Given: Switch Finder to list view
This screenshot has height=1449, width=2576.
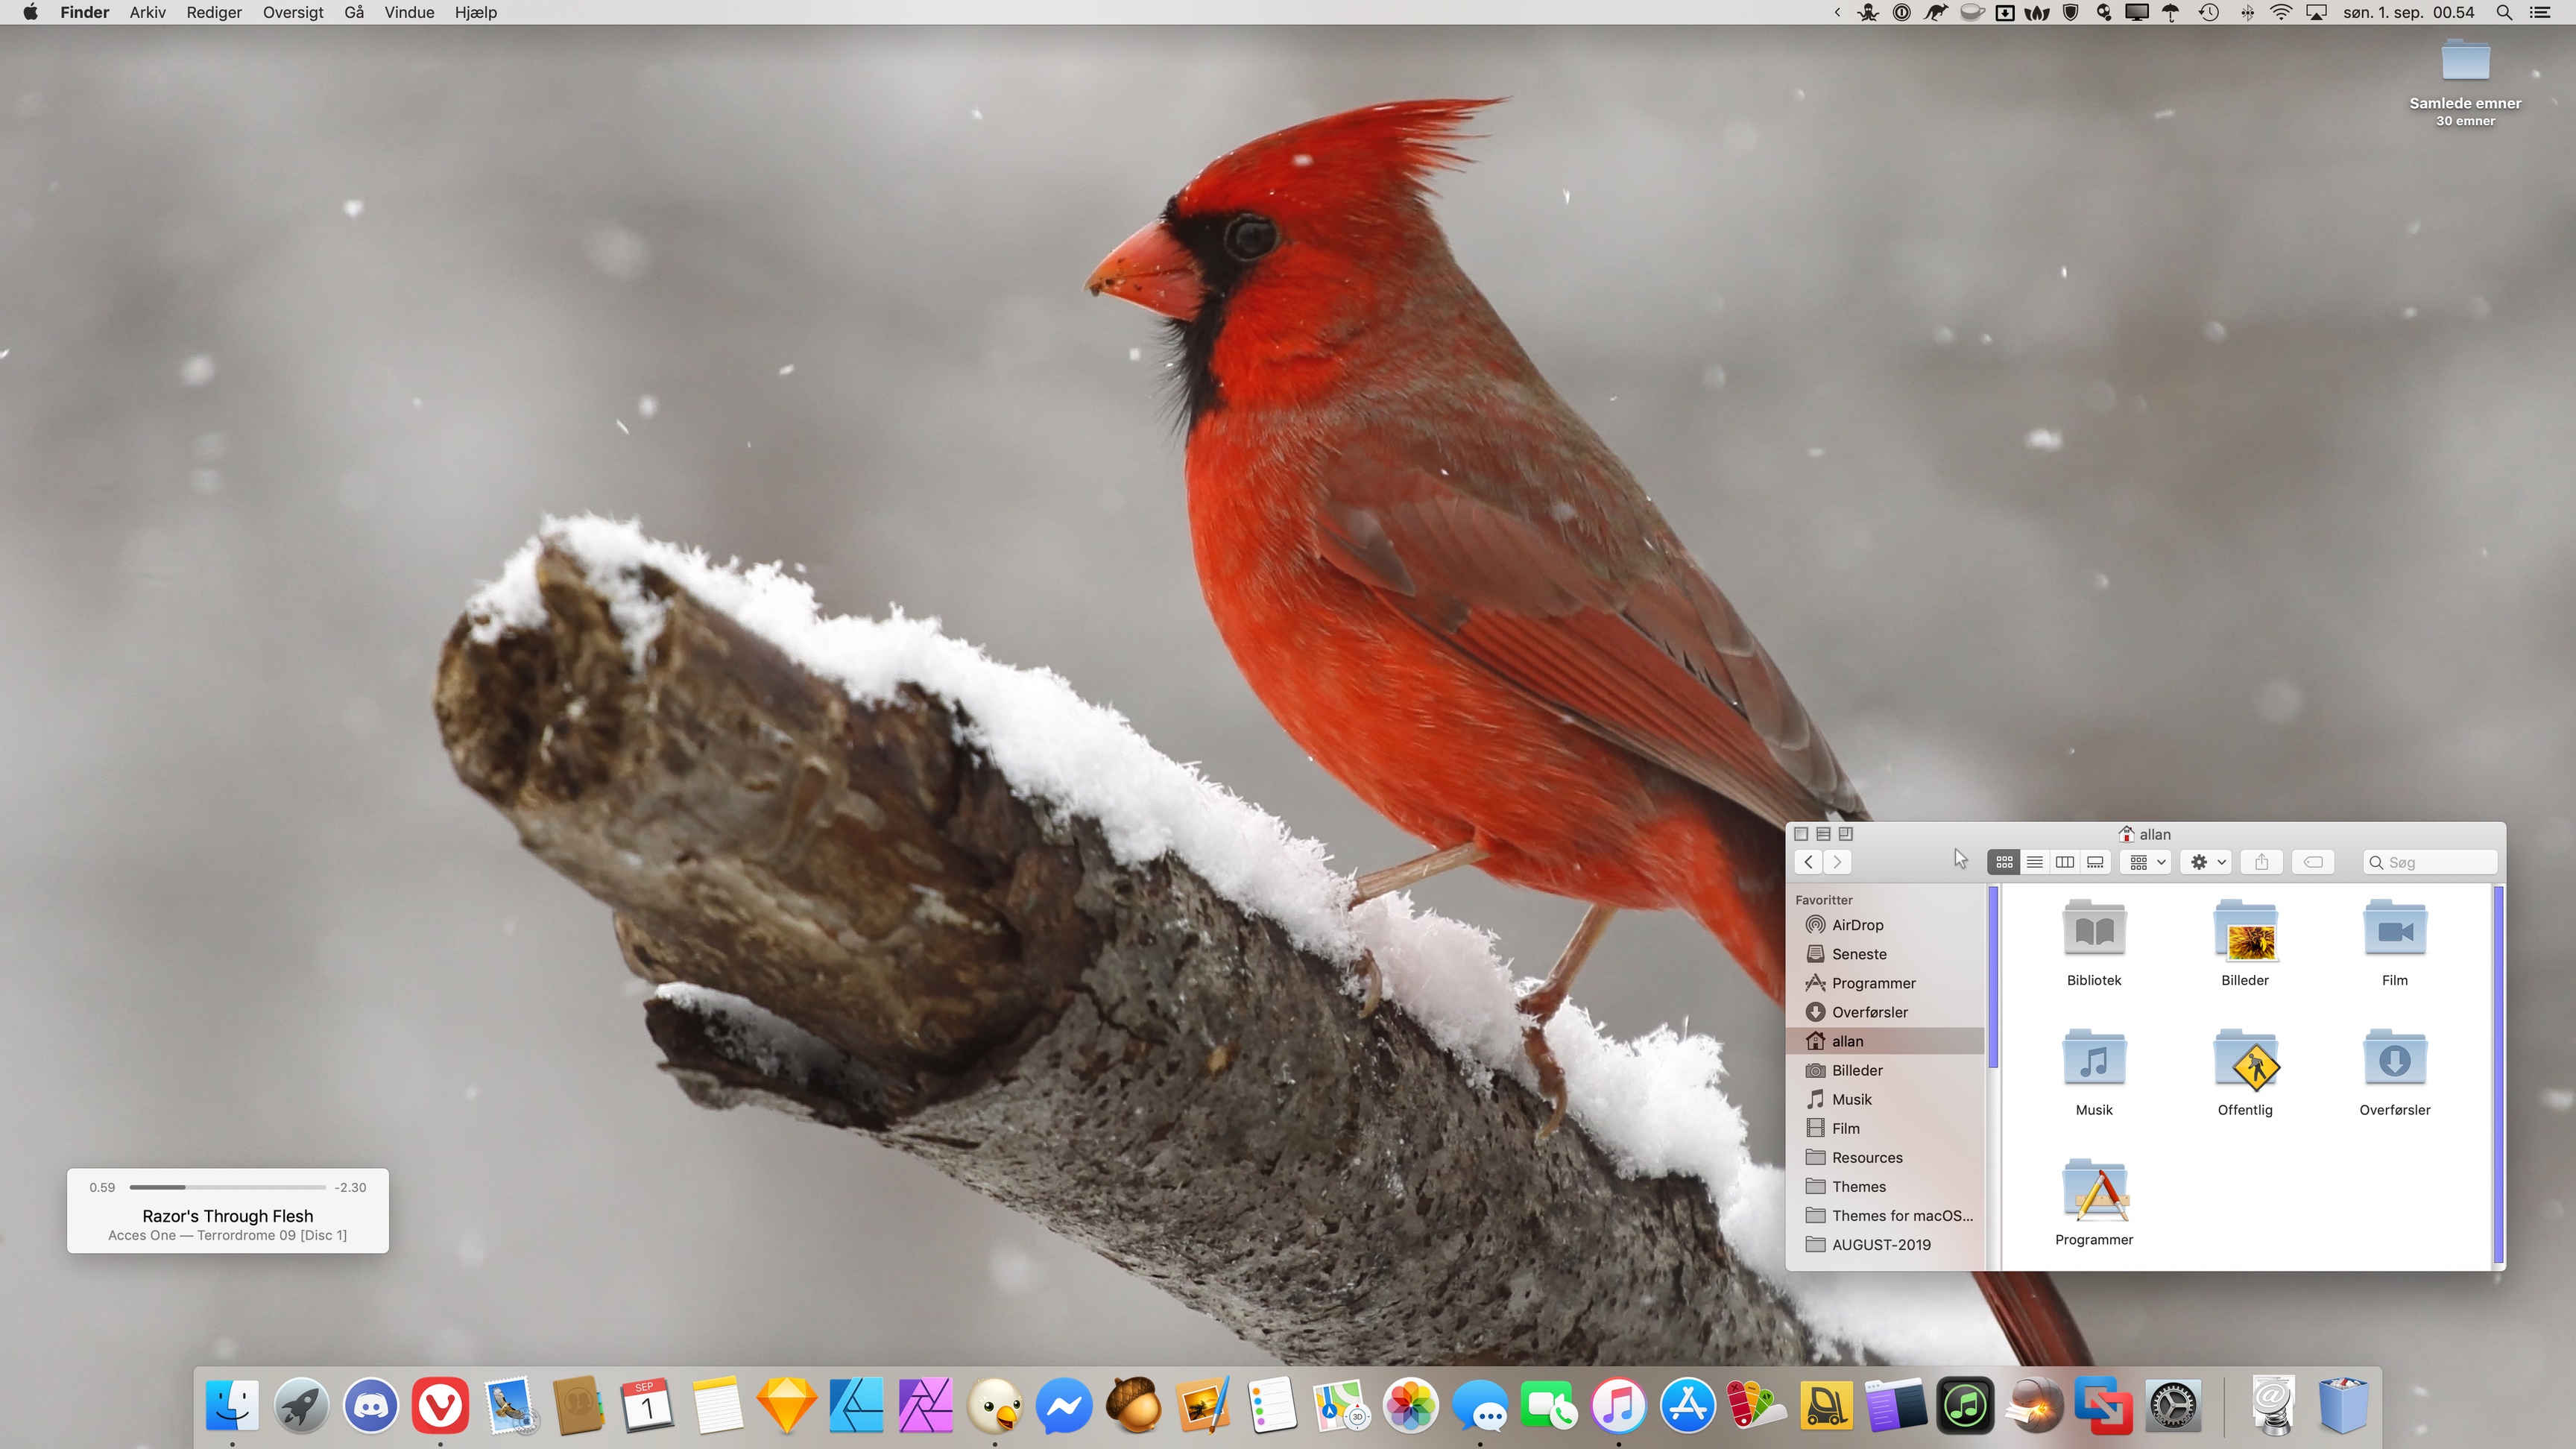Looking at the screenshot, I should pos(2034,862).
